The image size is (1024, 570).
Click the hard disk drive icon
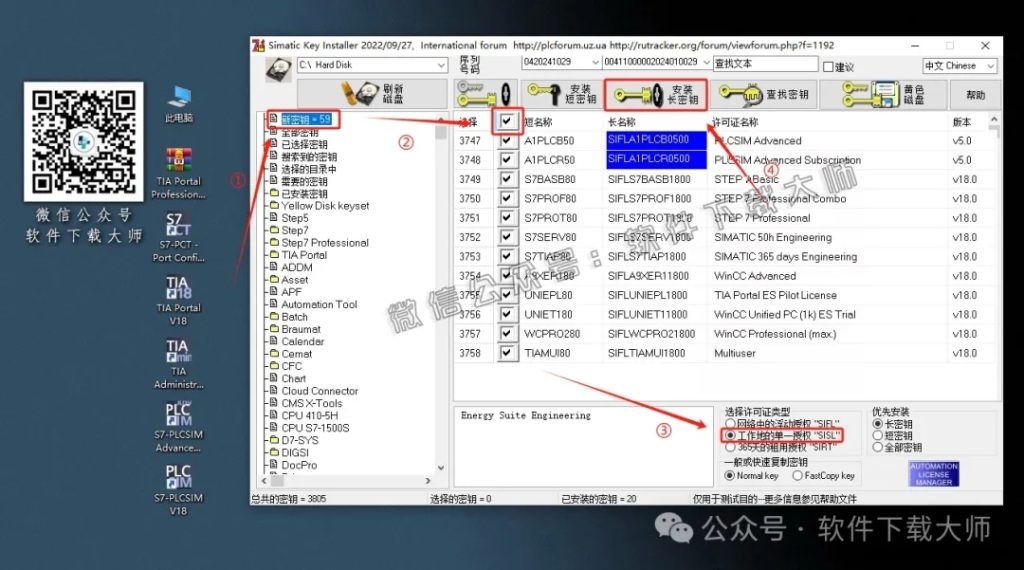coord(279,69)
